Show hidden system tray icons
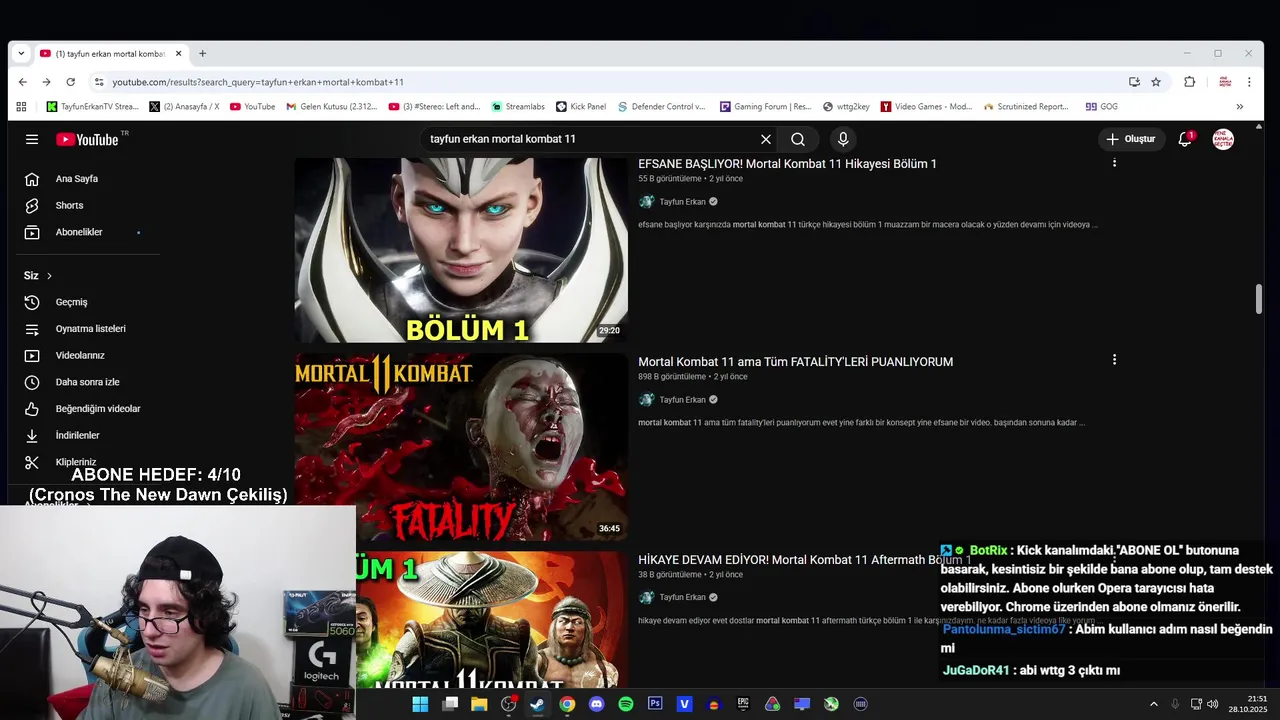Viewport: 1280px width, 720px height. [x=1153, y=704]
